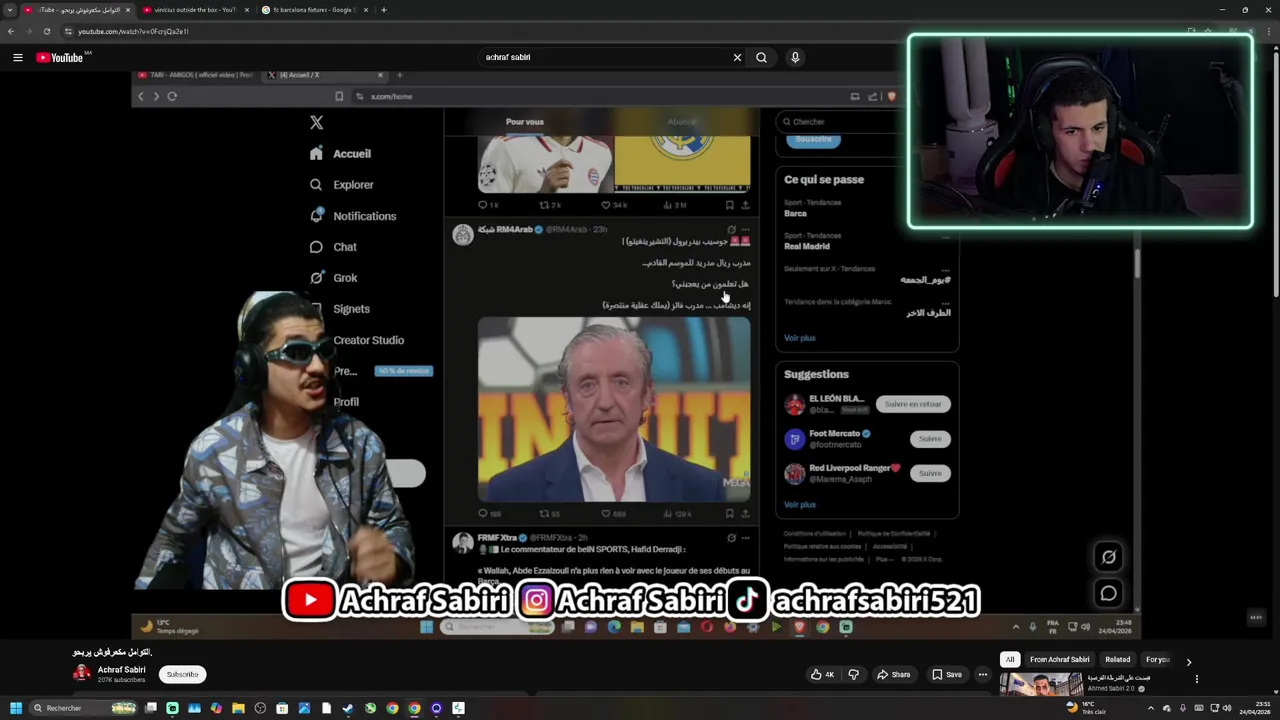Subscribe to Achraf Sabiri channel
The image size is (1280, 720).
click(182, 675)
